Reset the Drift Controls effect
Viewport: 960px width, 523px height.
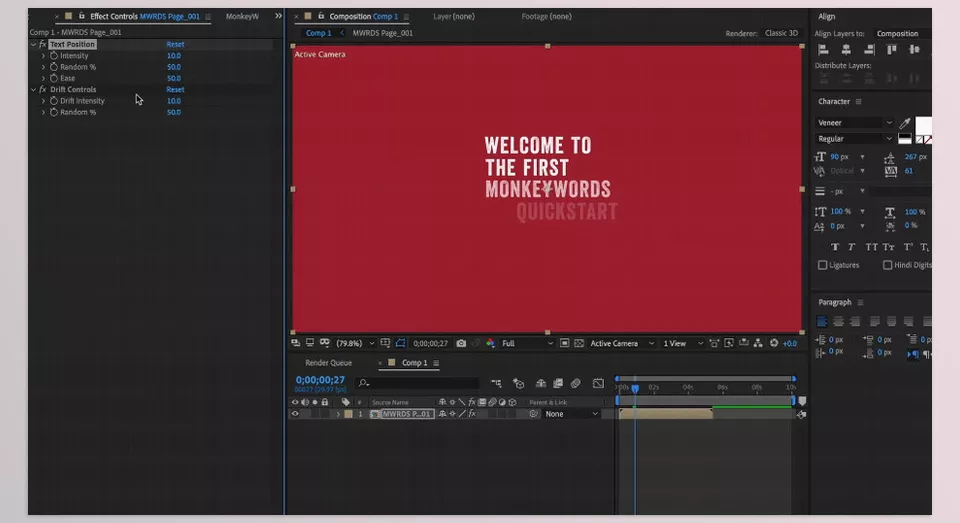(175, 89)
